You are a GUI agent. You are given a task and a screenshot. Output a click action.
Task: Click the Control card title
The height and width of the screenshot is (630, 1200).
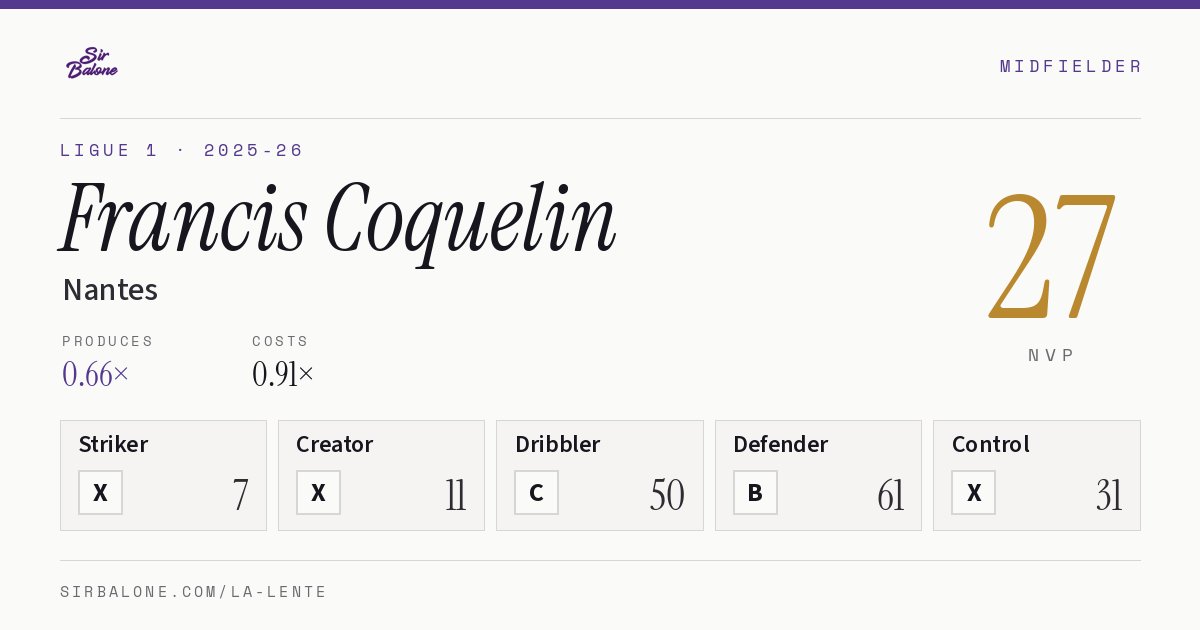(x=990, y=444)
